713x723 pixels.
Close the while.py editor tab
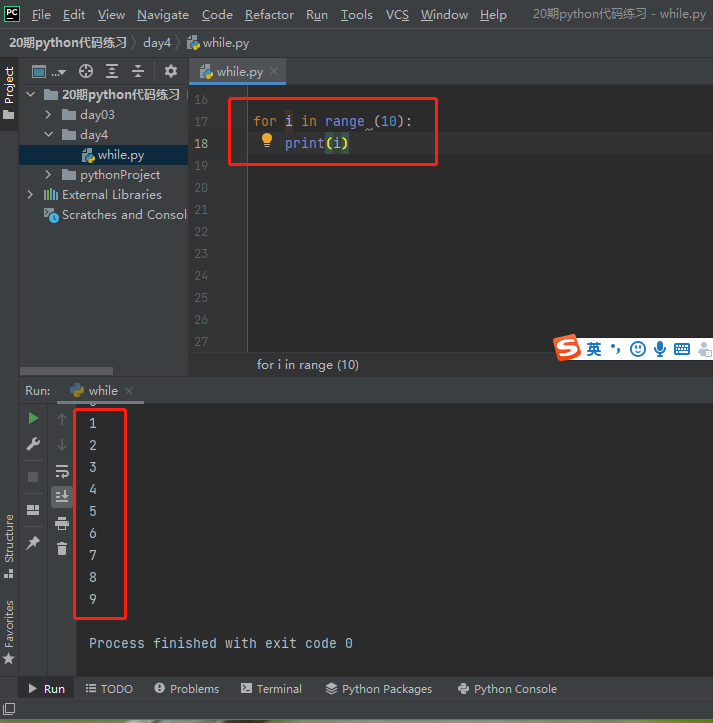click(x=274, y=71)
